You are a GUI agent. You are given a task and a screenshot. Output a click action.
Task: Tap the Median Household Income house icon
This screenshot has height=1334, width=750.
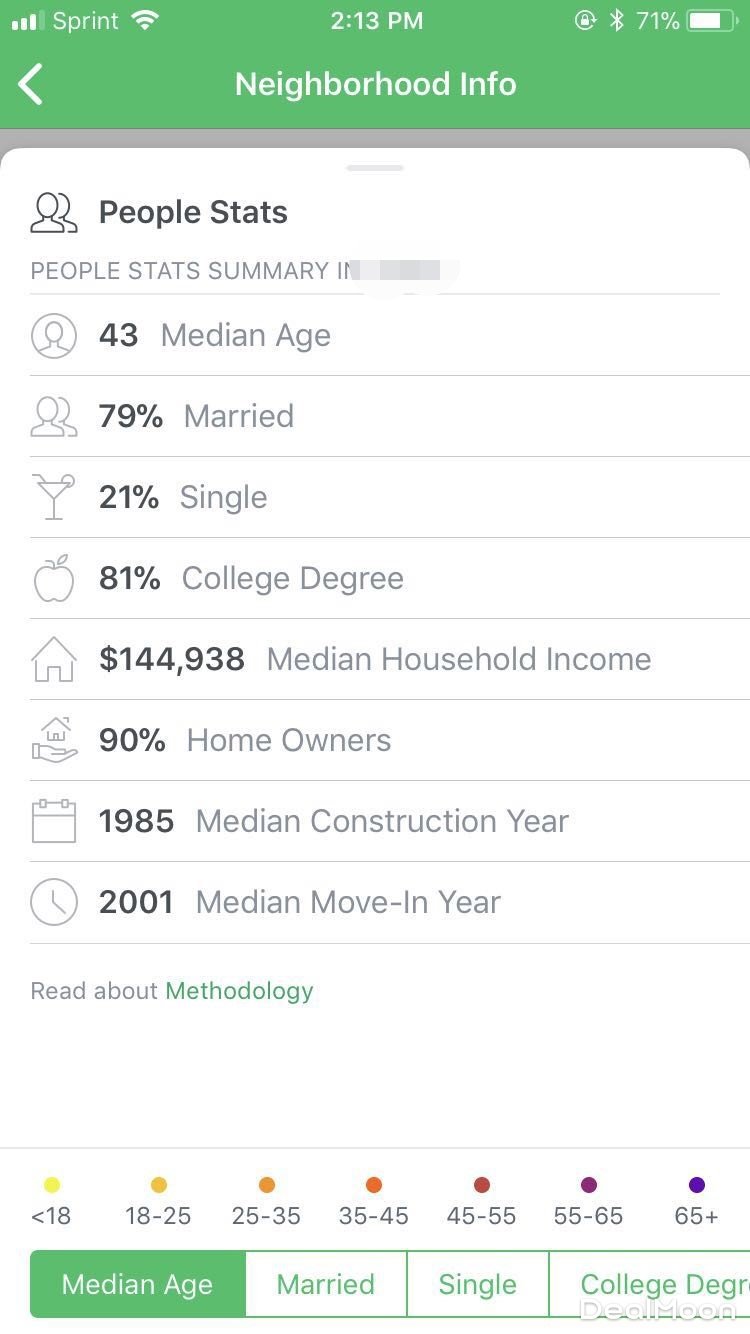click(54, 660)
